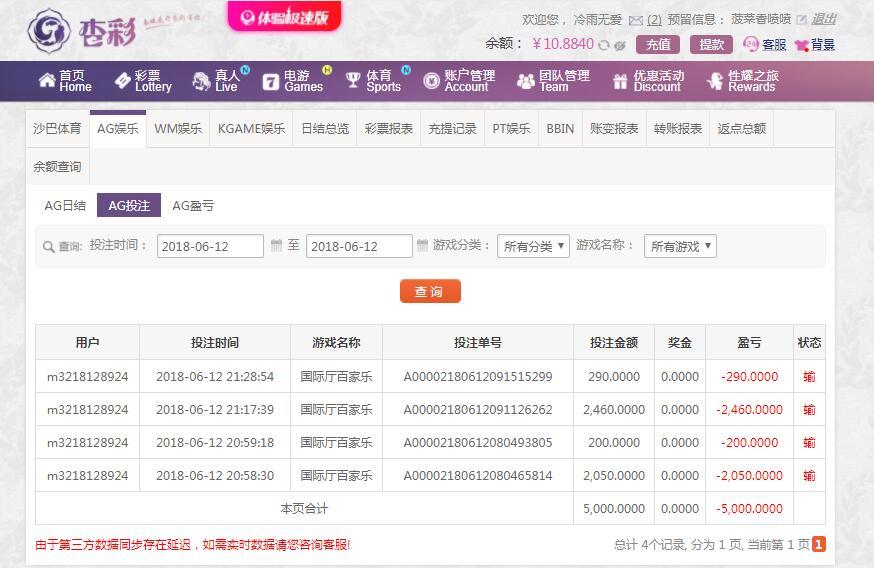Click the balance refresh icon
The height and width of the screenshot is (568, 874).
(604, 45)
